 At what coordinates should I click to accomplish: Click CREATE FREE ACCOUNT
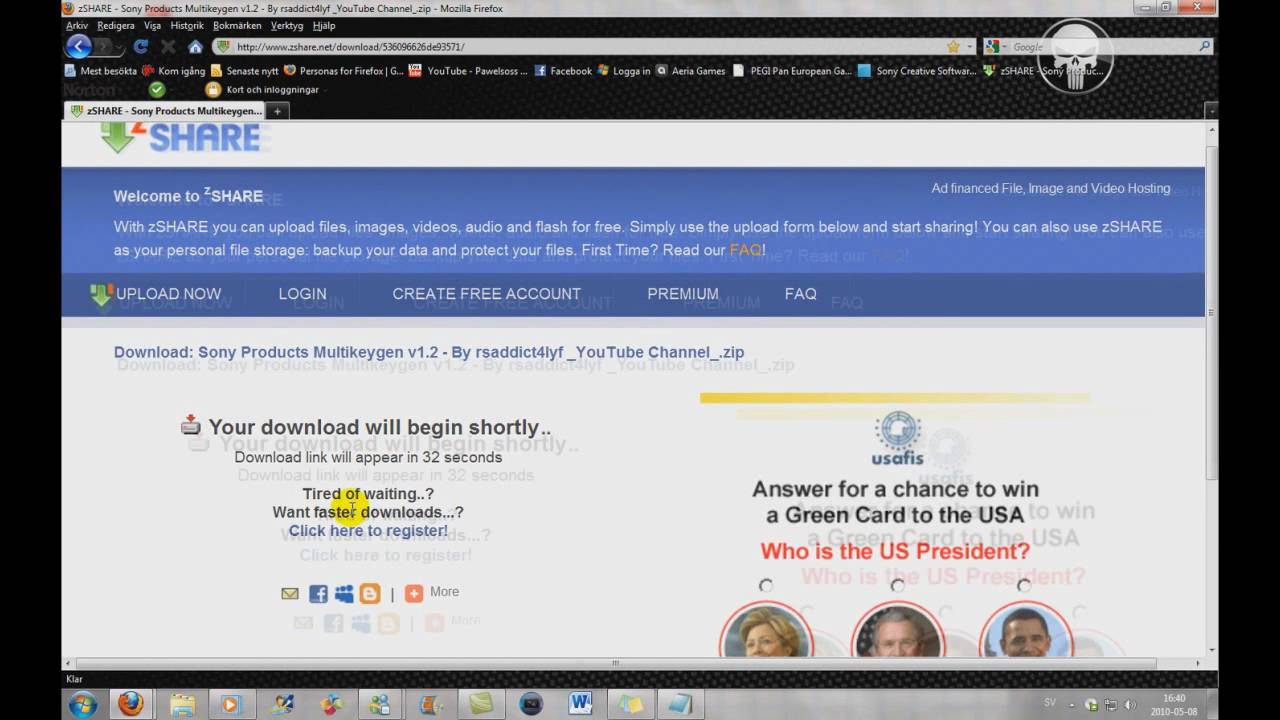click(x=486, y=294)
